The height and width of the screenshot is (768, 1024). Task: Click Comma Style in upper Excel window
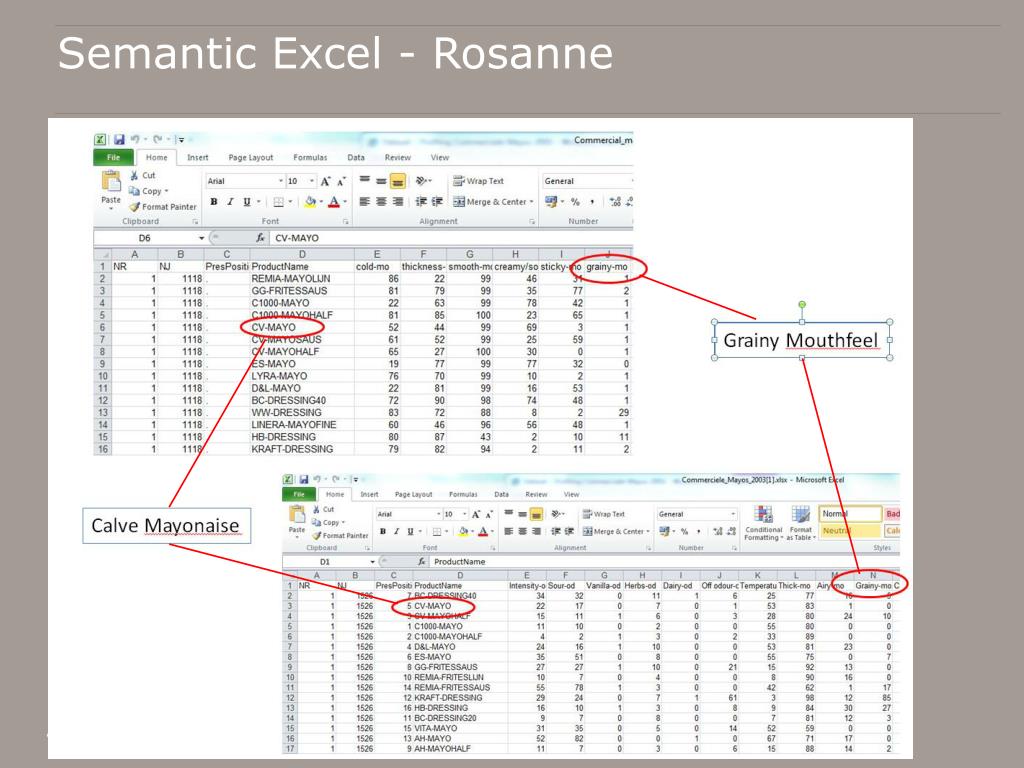click(592, 202)
